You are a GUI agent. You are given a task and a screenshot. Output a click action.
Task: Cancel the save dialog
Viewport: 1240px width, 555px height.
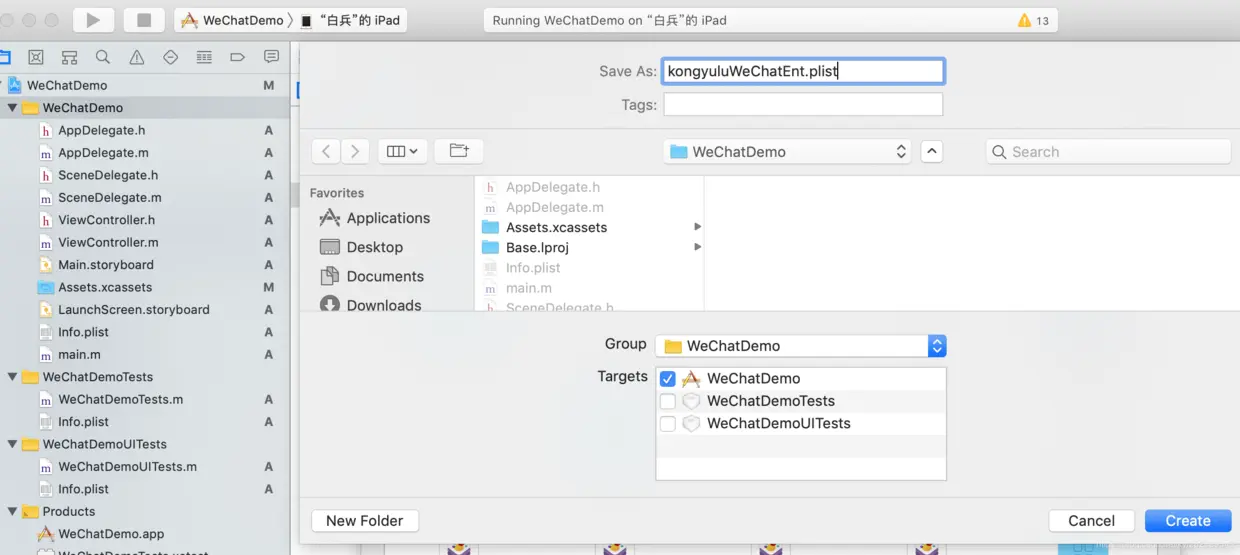1091,520
